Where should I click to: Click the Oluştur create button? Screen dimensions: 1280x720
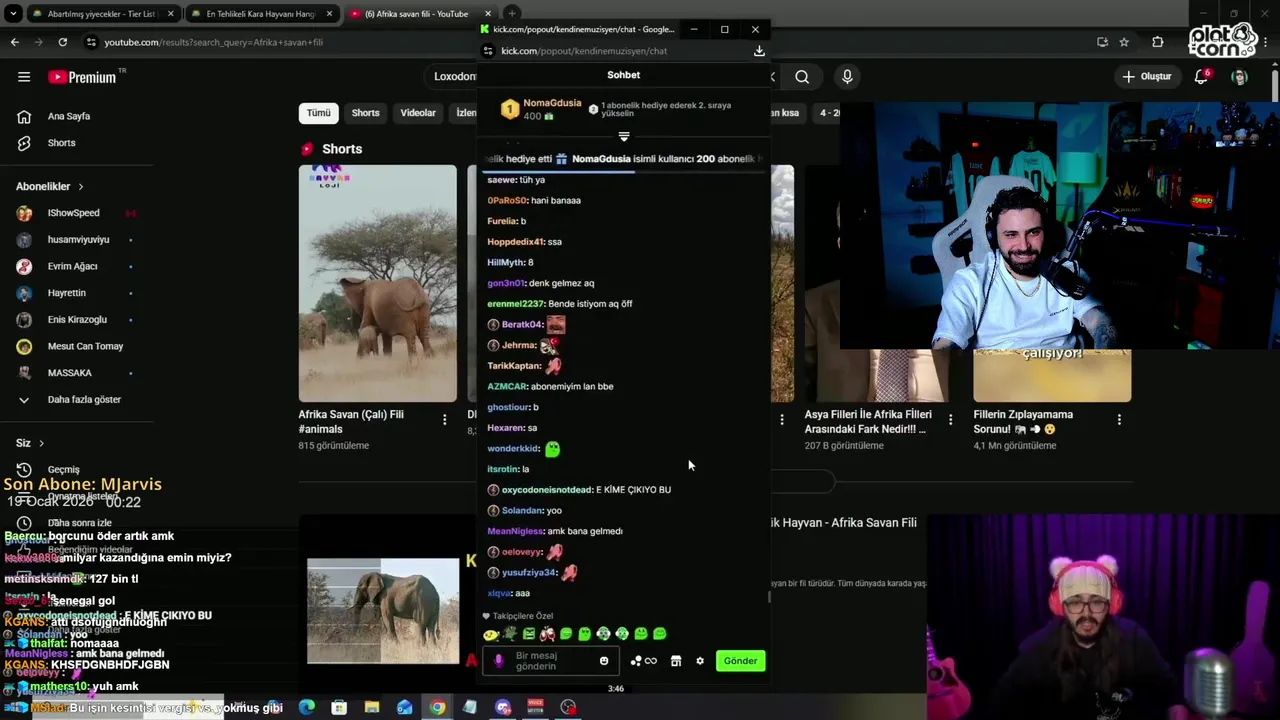tap(1147, 77)
